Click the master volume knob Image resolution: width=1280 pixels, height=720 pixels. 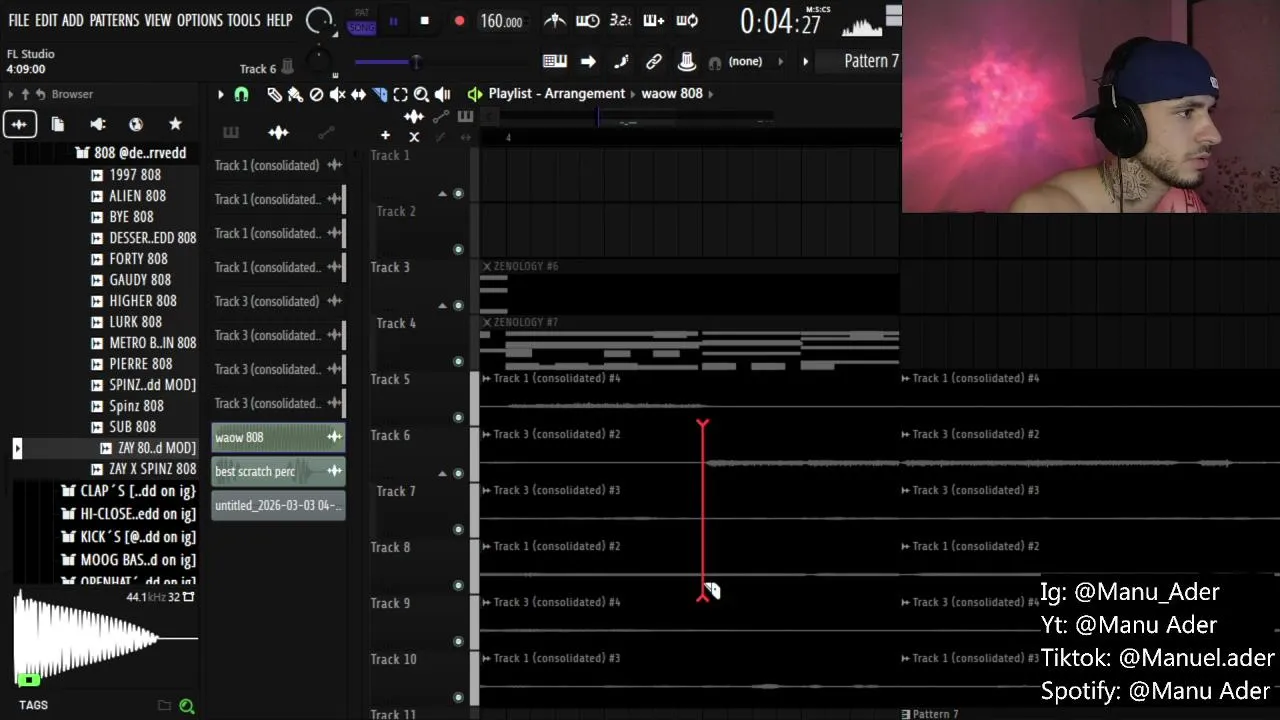[x=319, y=20]
